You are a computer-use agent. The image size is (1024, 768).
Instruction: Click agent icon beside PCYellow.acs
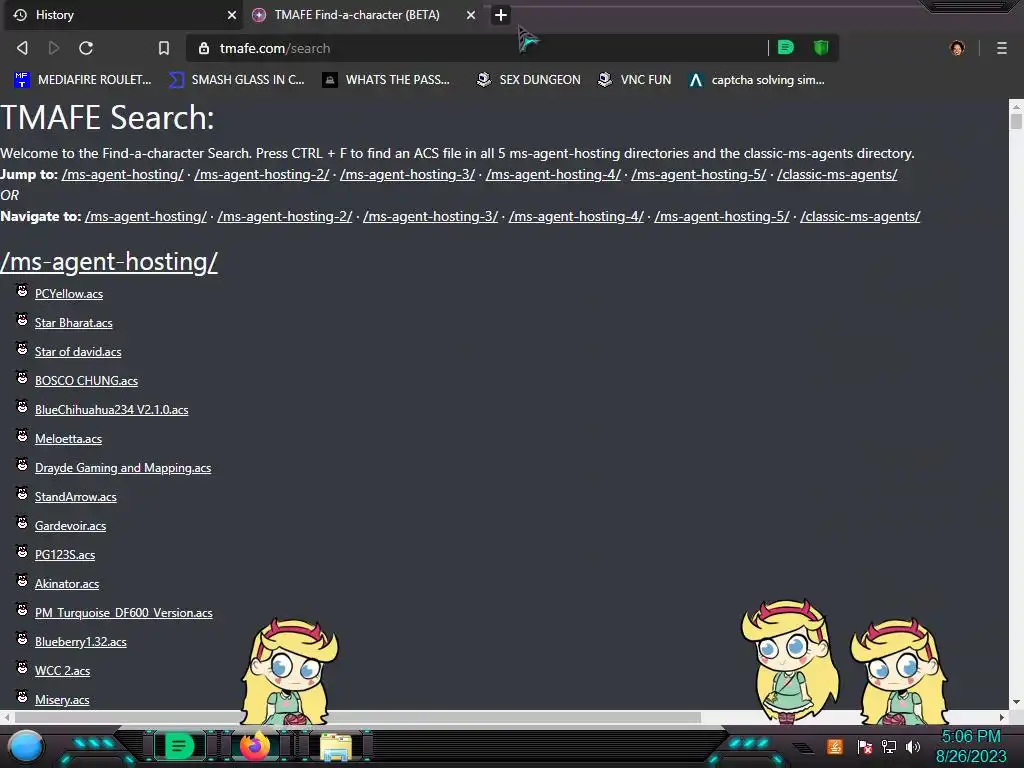[x=22, y=291]
